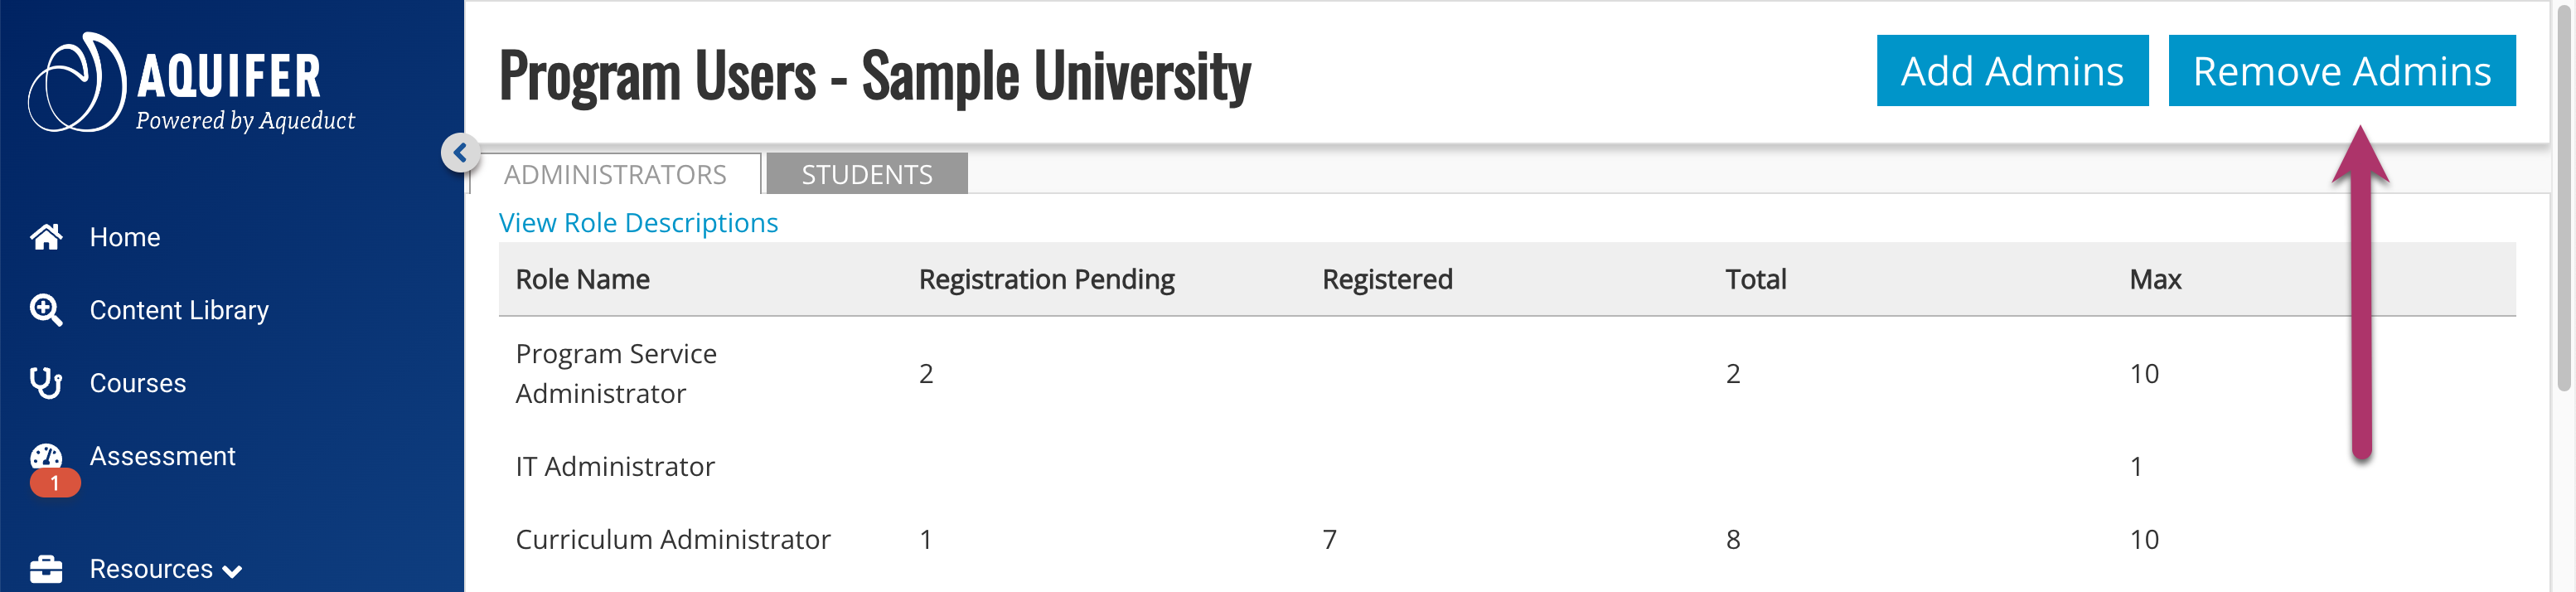Open Home from the sidebar

[x=125, y=237]
